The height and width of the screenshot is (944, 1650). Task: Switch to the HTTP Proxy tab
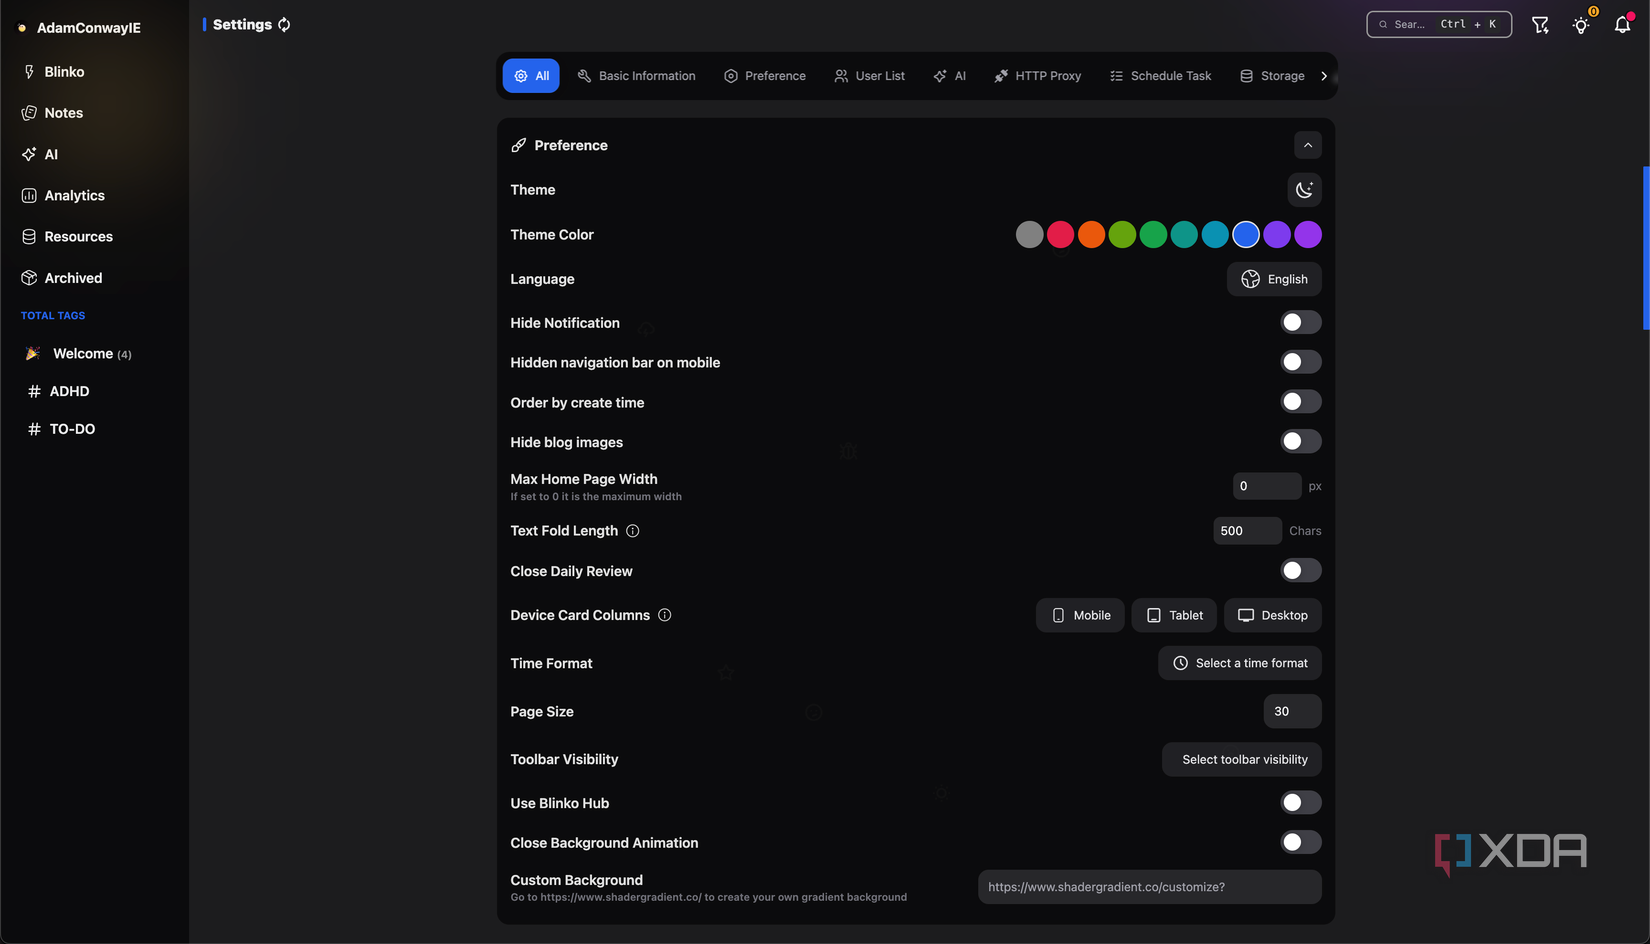(x=1038, y=75)
